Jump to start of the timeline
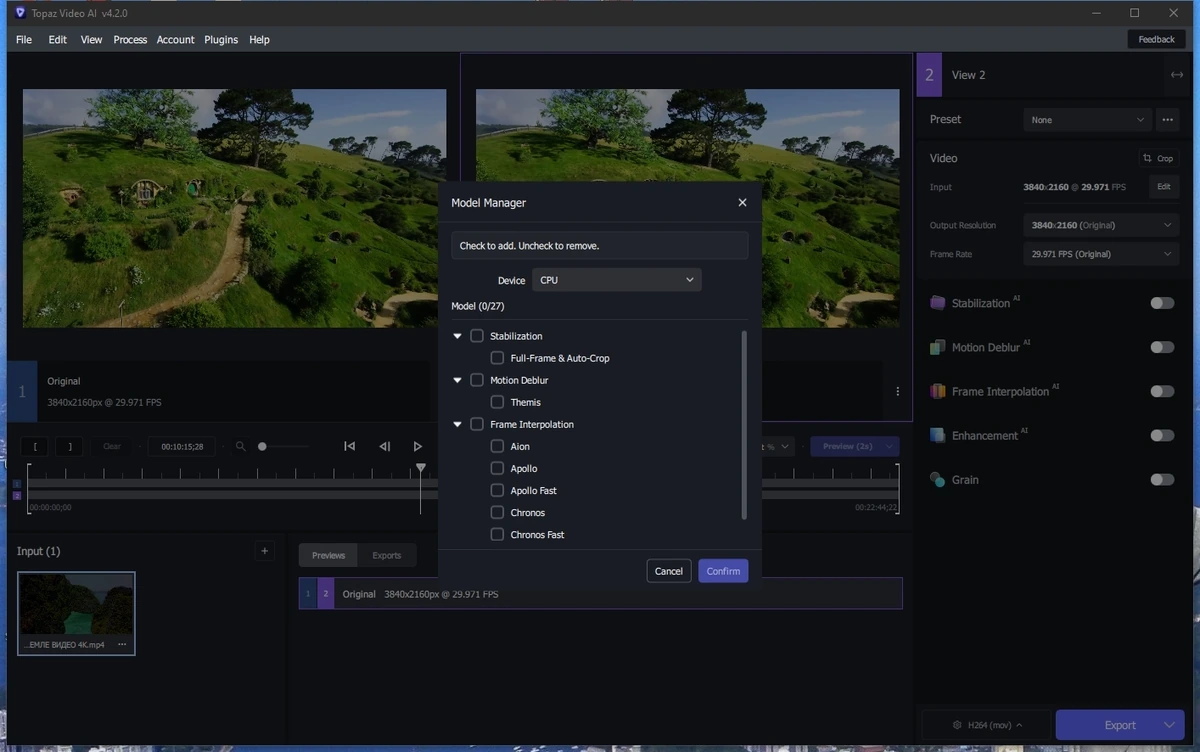Image resolution: width=1200 pixels, height=752 pixels. (x=349, y=446)
